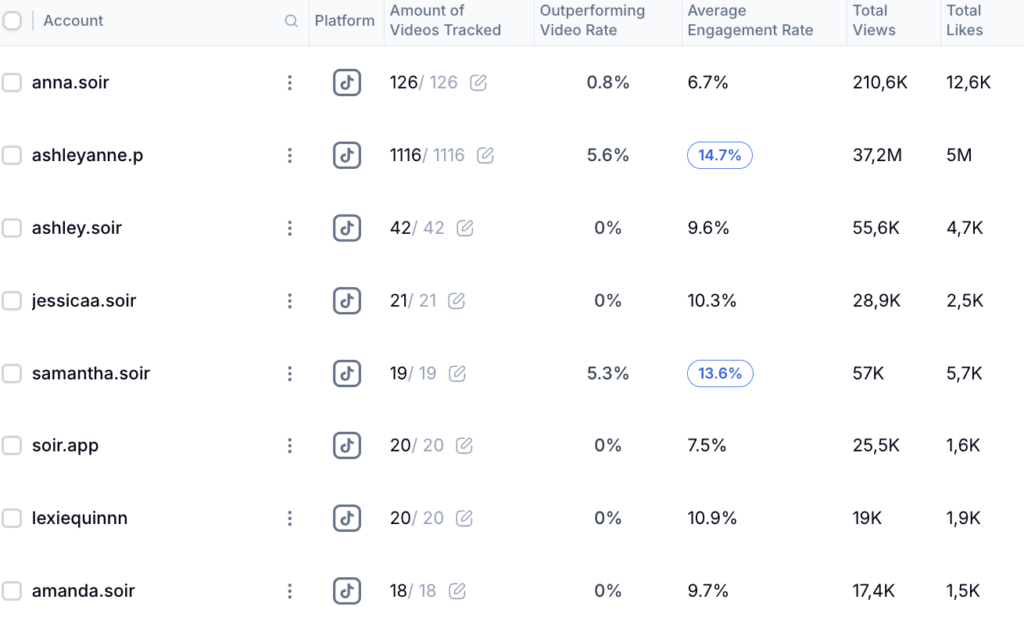1024x632 pixels.
Task: Expand more actions for amanda.soir
Action: tap(290, 591)
